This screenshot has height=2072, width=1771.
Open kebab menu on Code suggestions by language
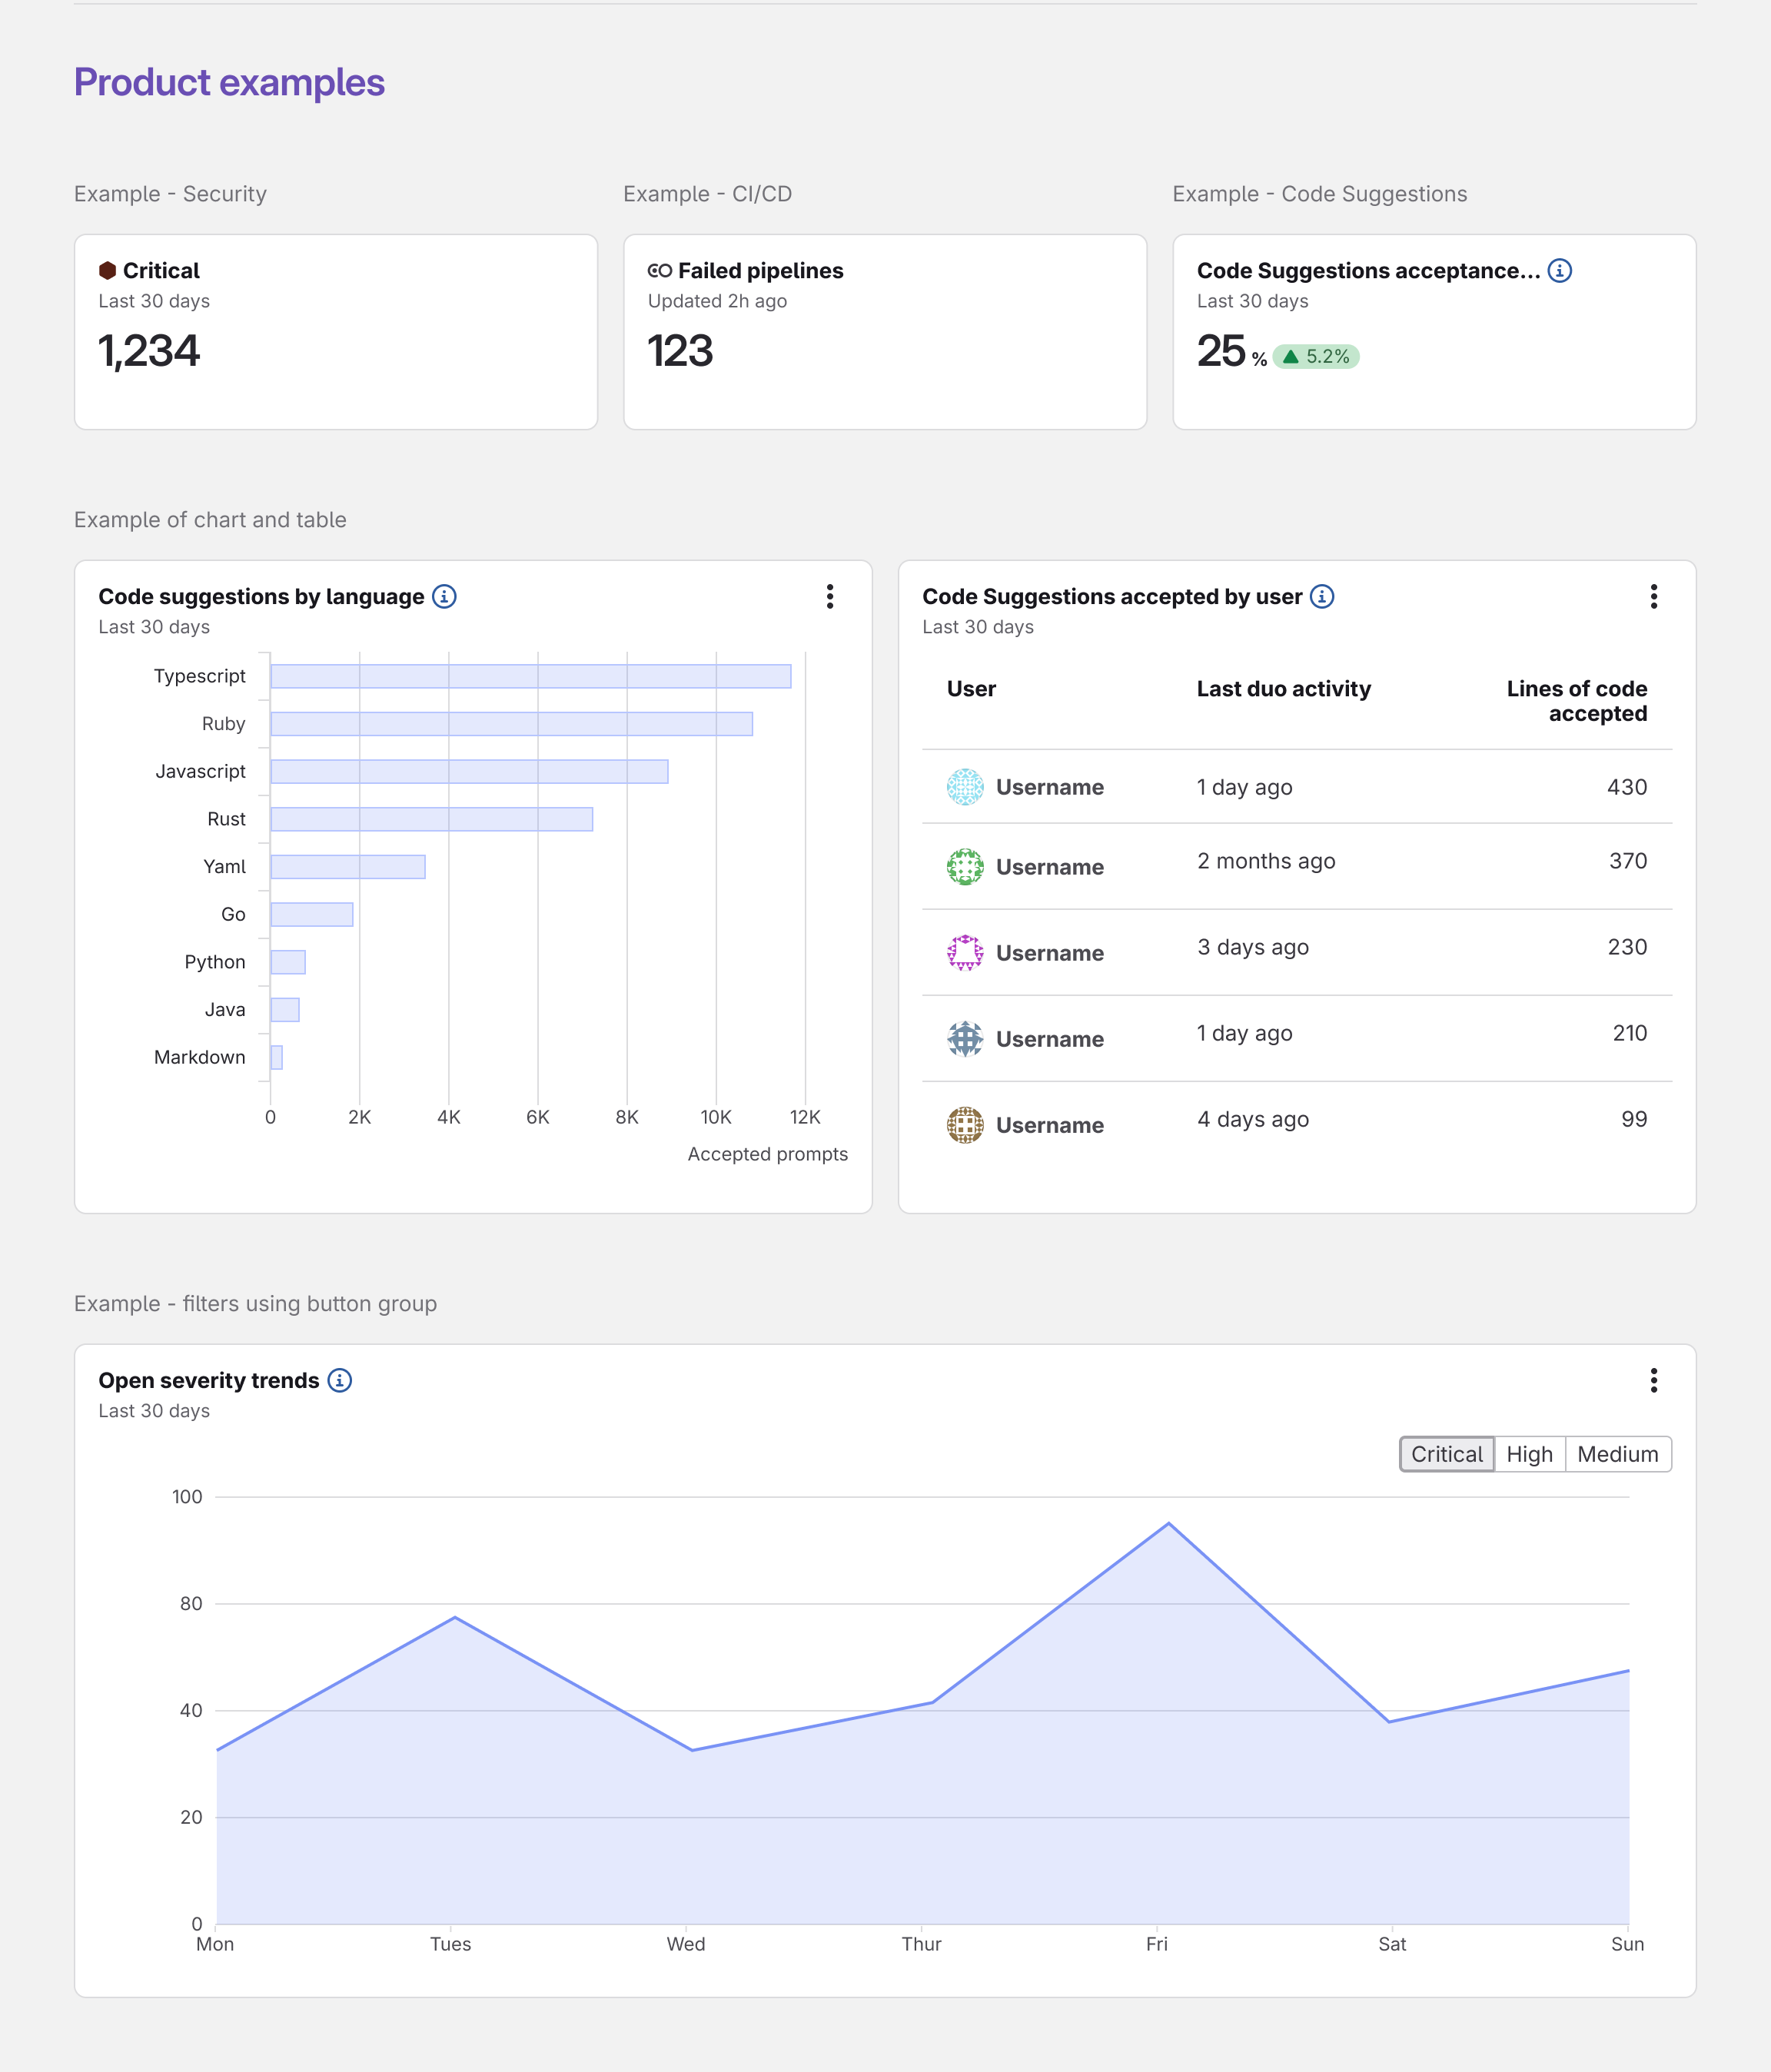point(829,597)
